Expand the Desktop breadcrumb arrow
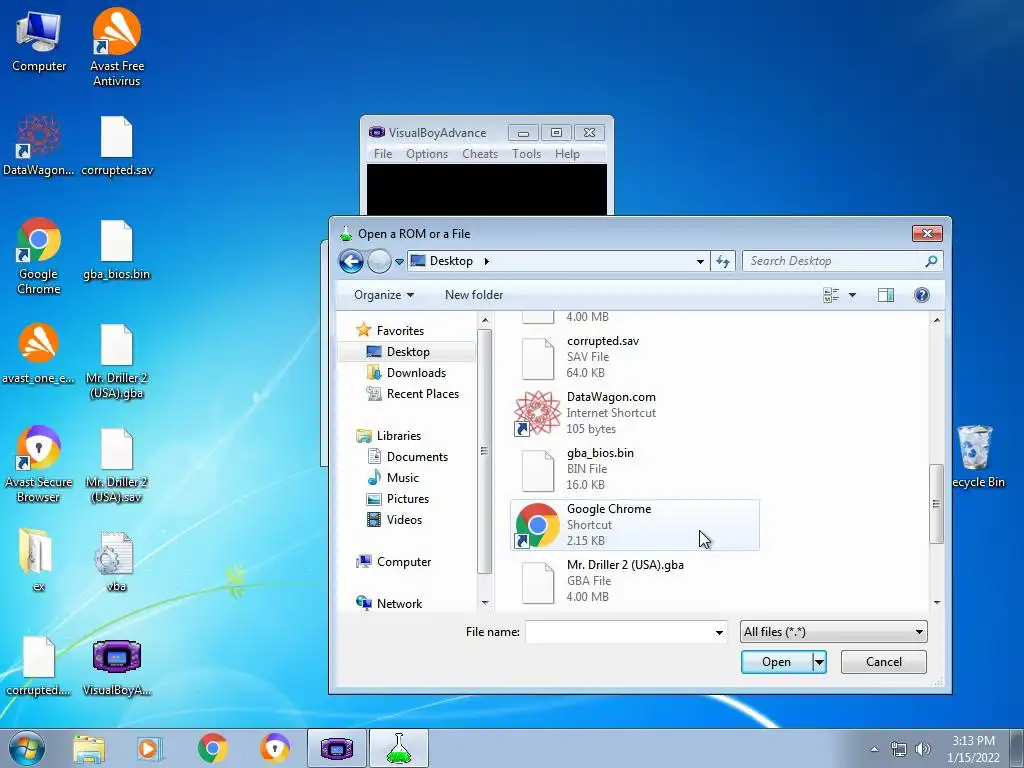 [487, 261]
